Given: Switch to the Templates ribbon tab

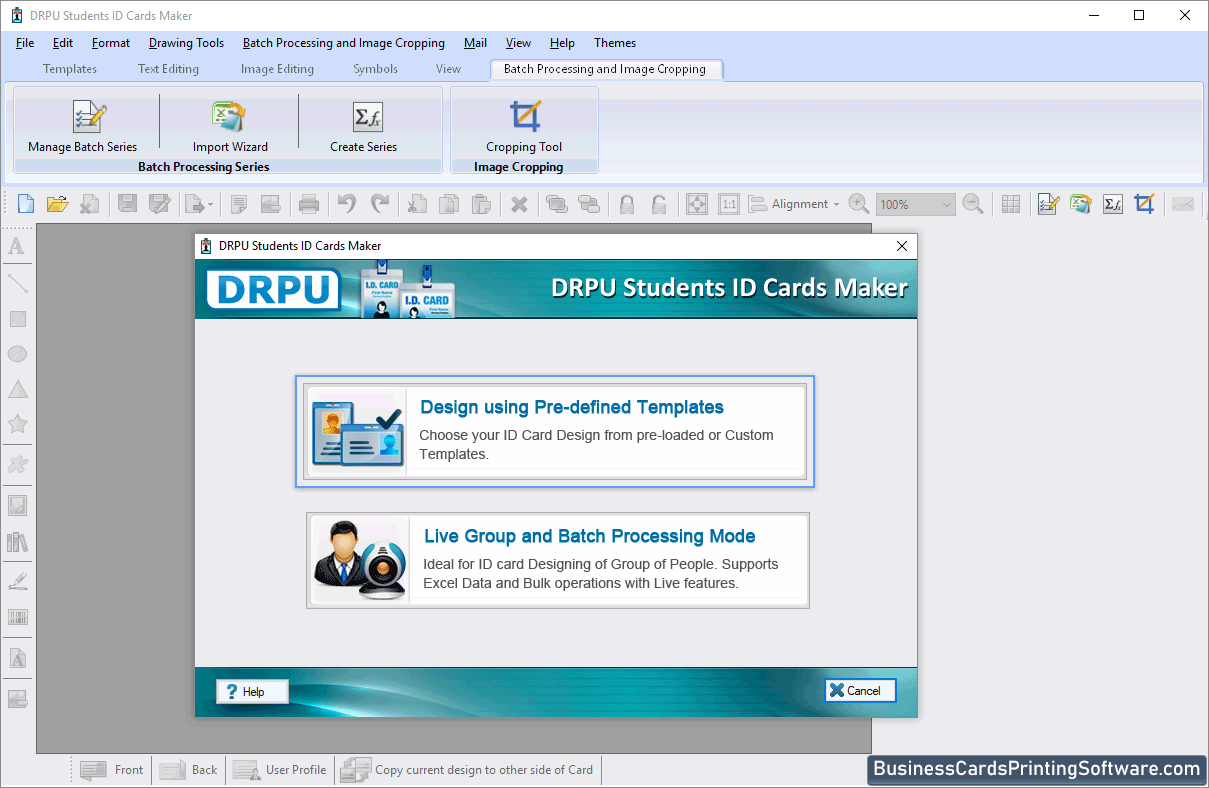Looking at the screenshot, I should pyautogui.click(x=70, y=69).
